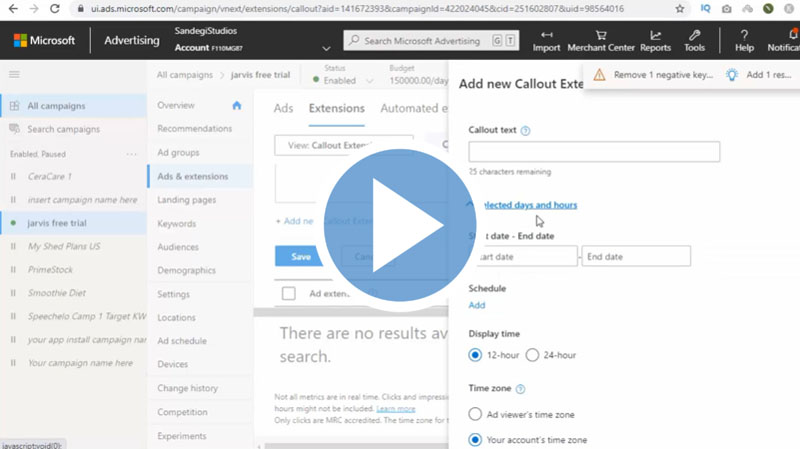Open Recommendations page

(x=194, y=129)
